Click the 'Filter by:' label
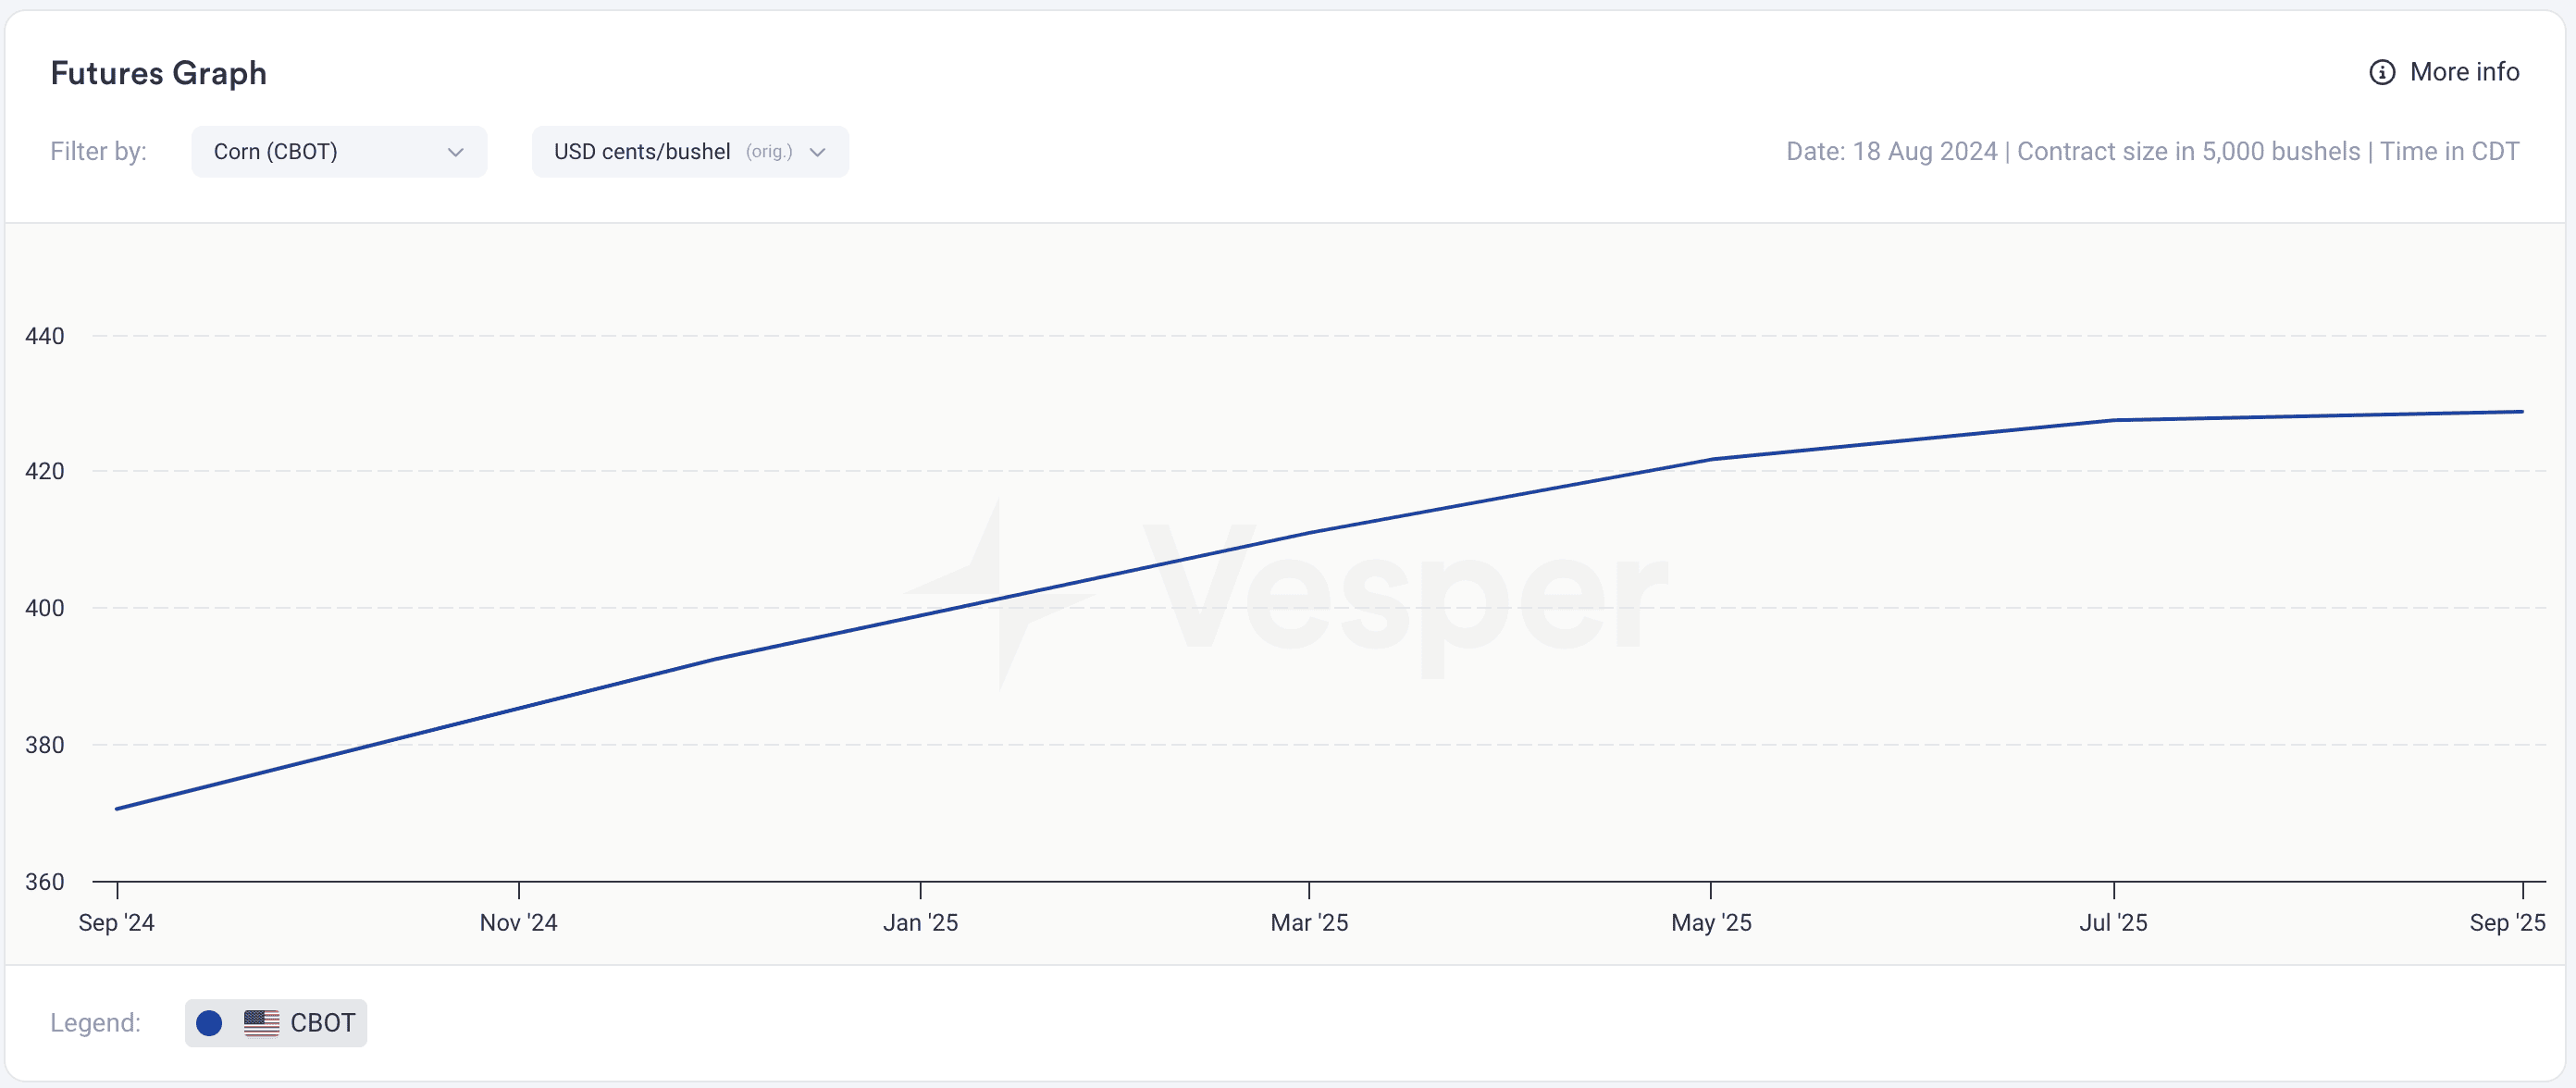The width and height of the screenshot is (2576, 1088). click(99, 152)
